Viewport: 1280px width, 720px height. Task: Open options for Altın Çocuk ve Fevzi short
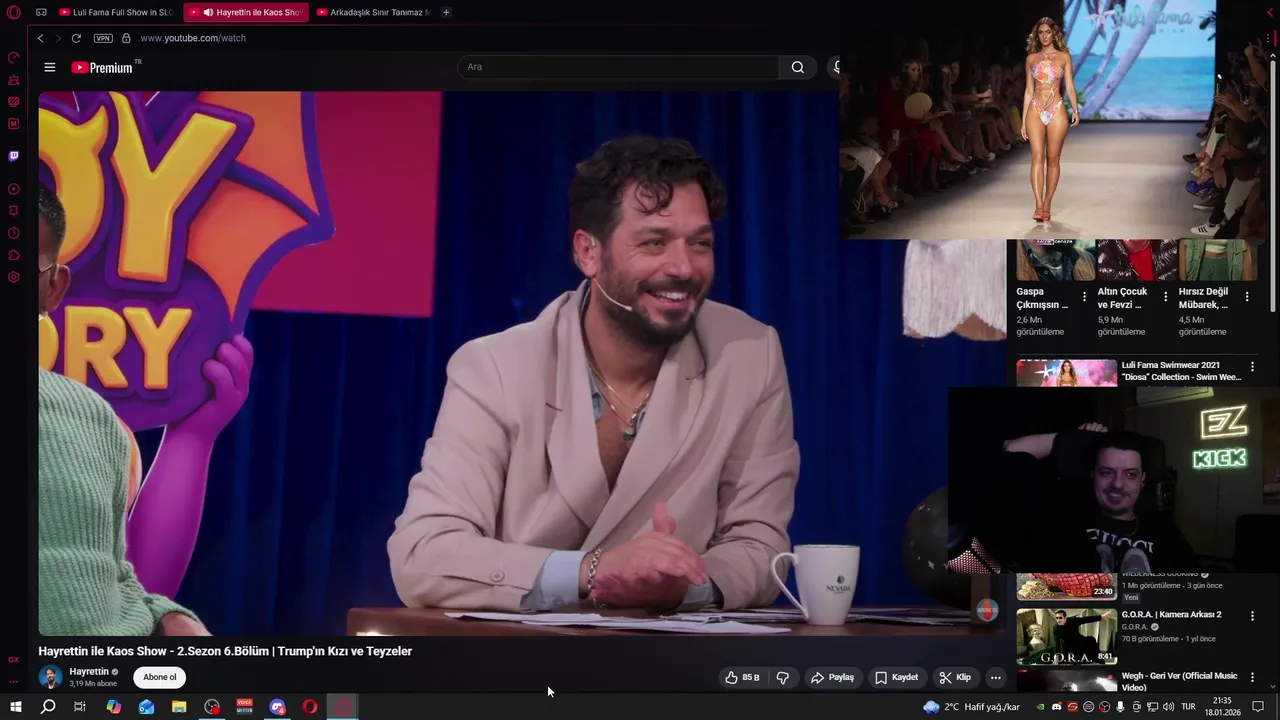[1165, 297]
